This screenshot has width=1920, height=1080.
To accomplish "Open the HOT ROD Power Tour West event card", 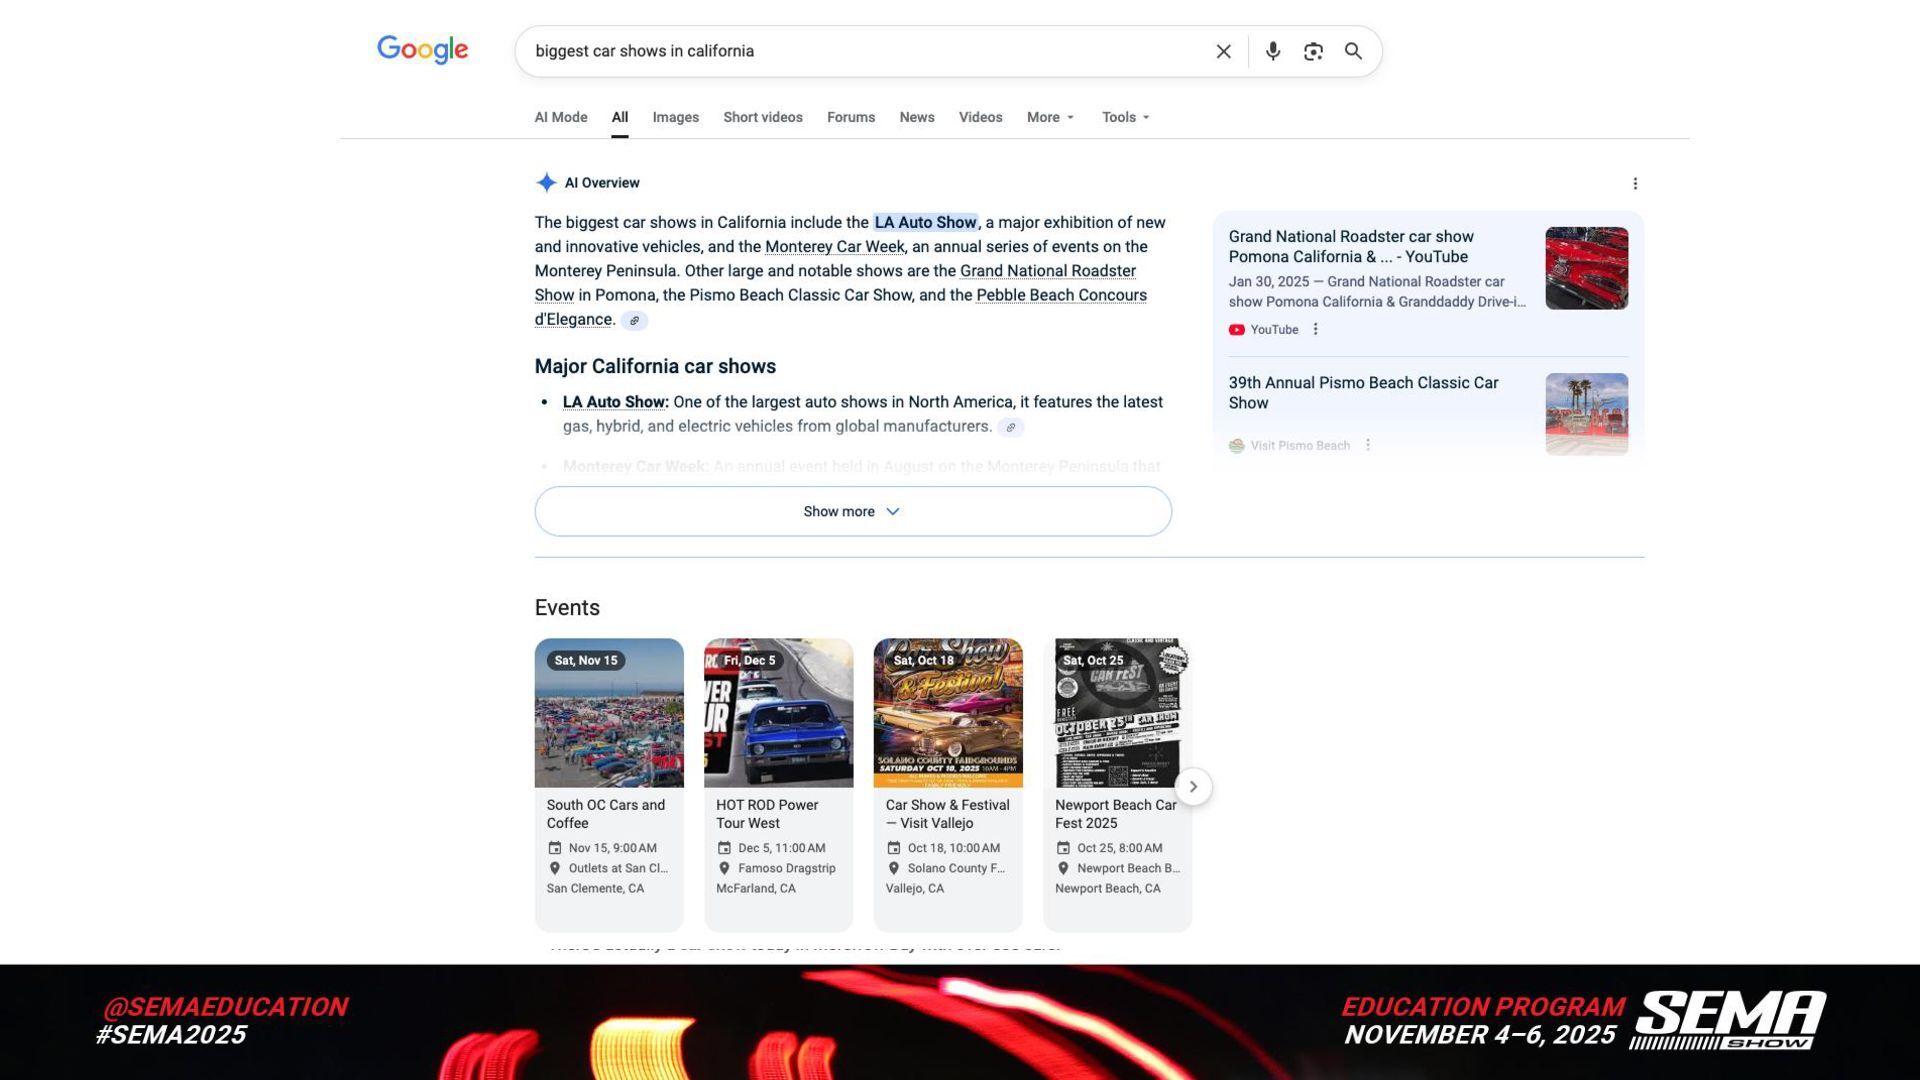I will [x=778, y=784].
